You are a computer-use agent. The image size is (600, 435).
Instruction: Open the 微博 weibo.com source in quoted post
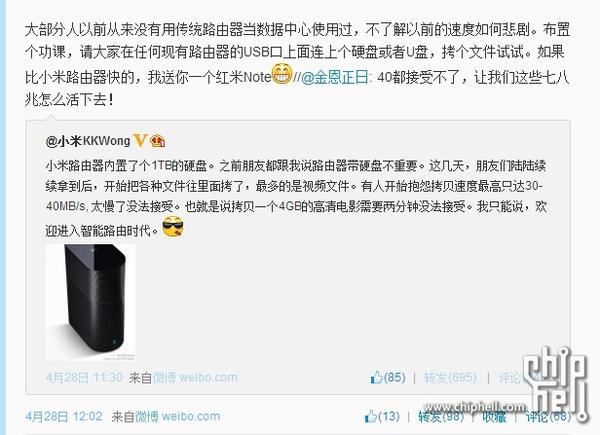[195, 378]
